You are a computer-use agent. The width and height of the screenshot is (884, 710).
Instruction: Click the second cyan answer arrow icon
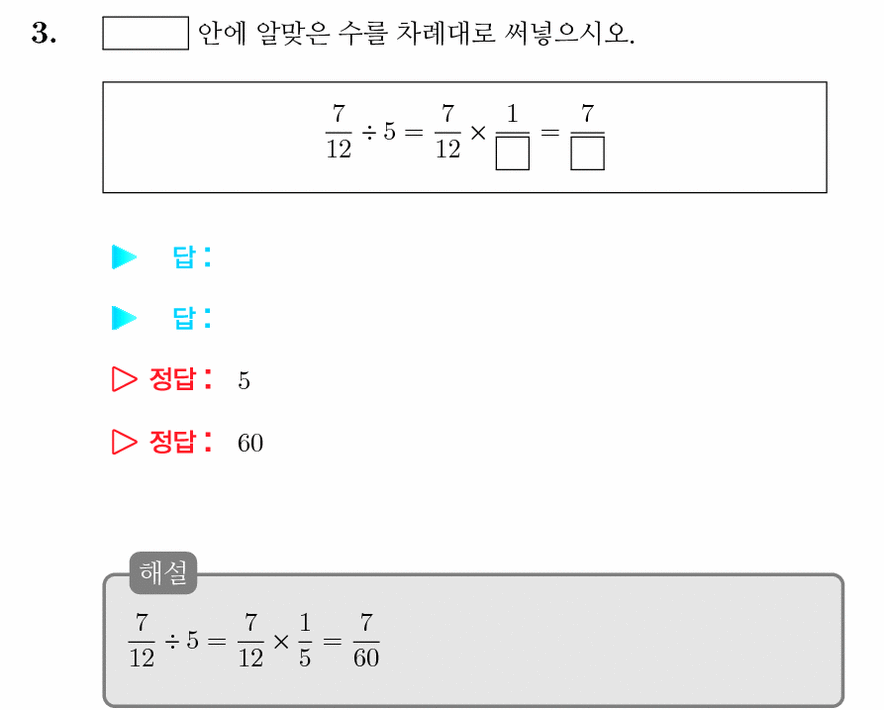124,318
